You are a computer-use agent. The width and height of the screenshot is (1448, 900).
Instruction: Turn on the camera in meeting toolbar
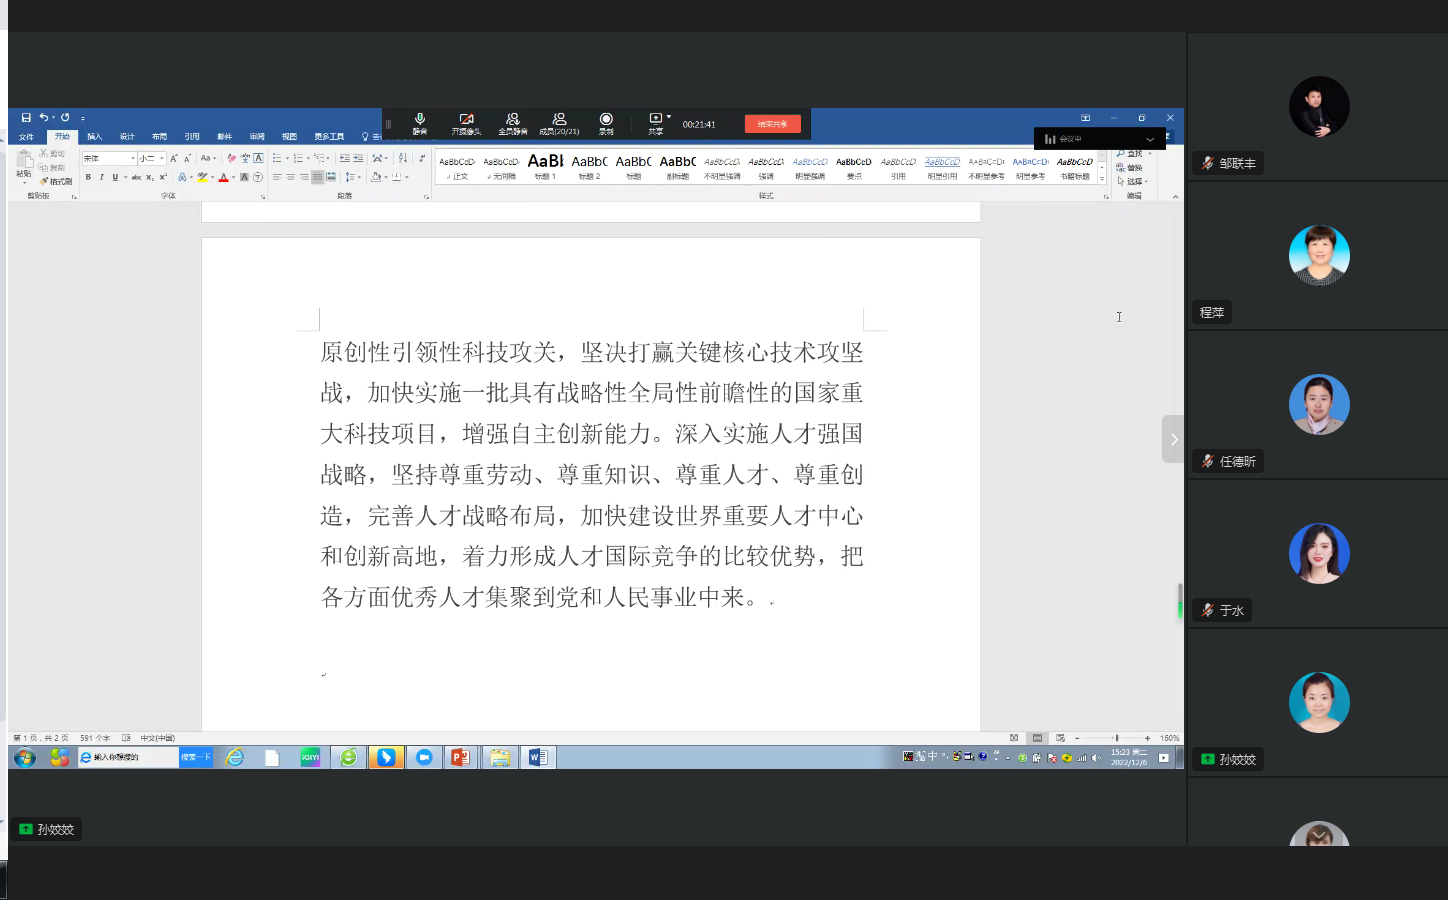click(x=466, y=122)
